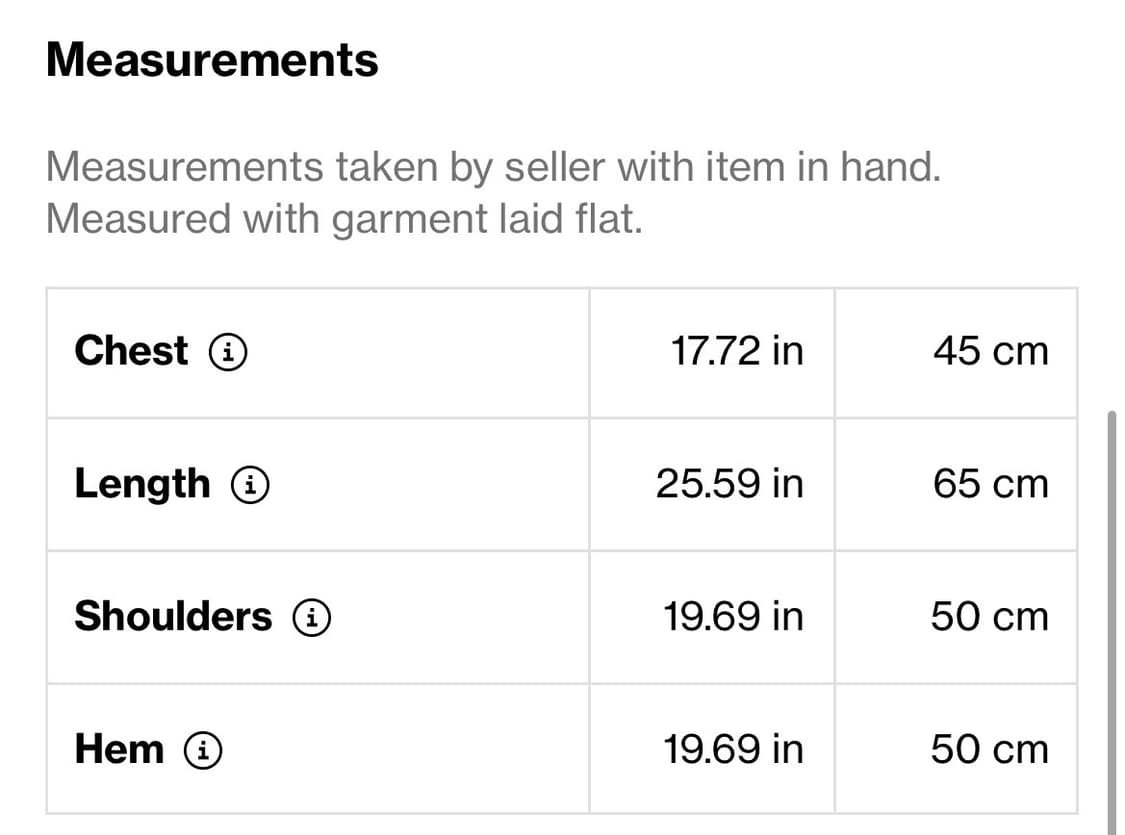Click the Measurements heading
Viewport: 1125px width, 835px height.
click(212, 60)
